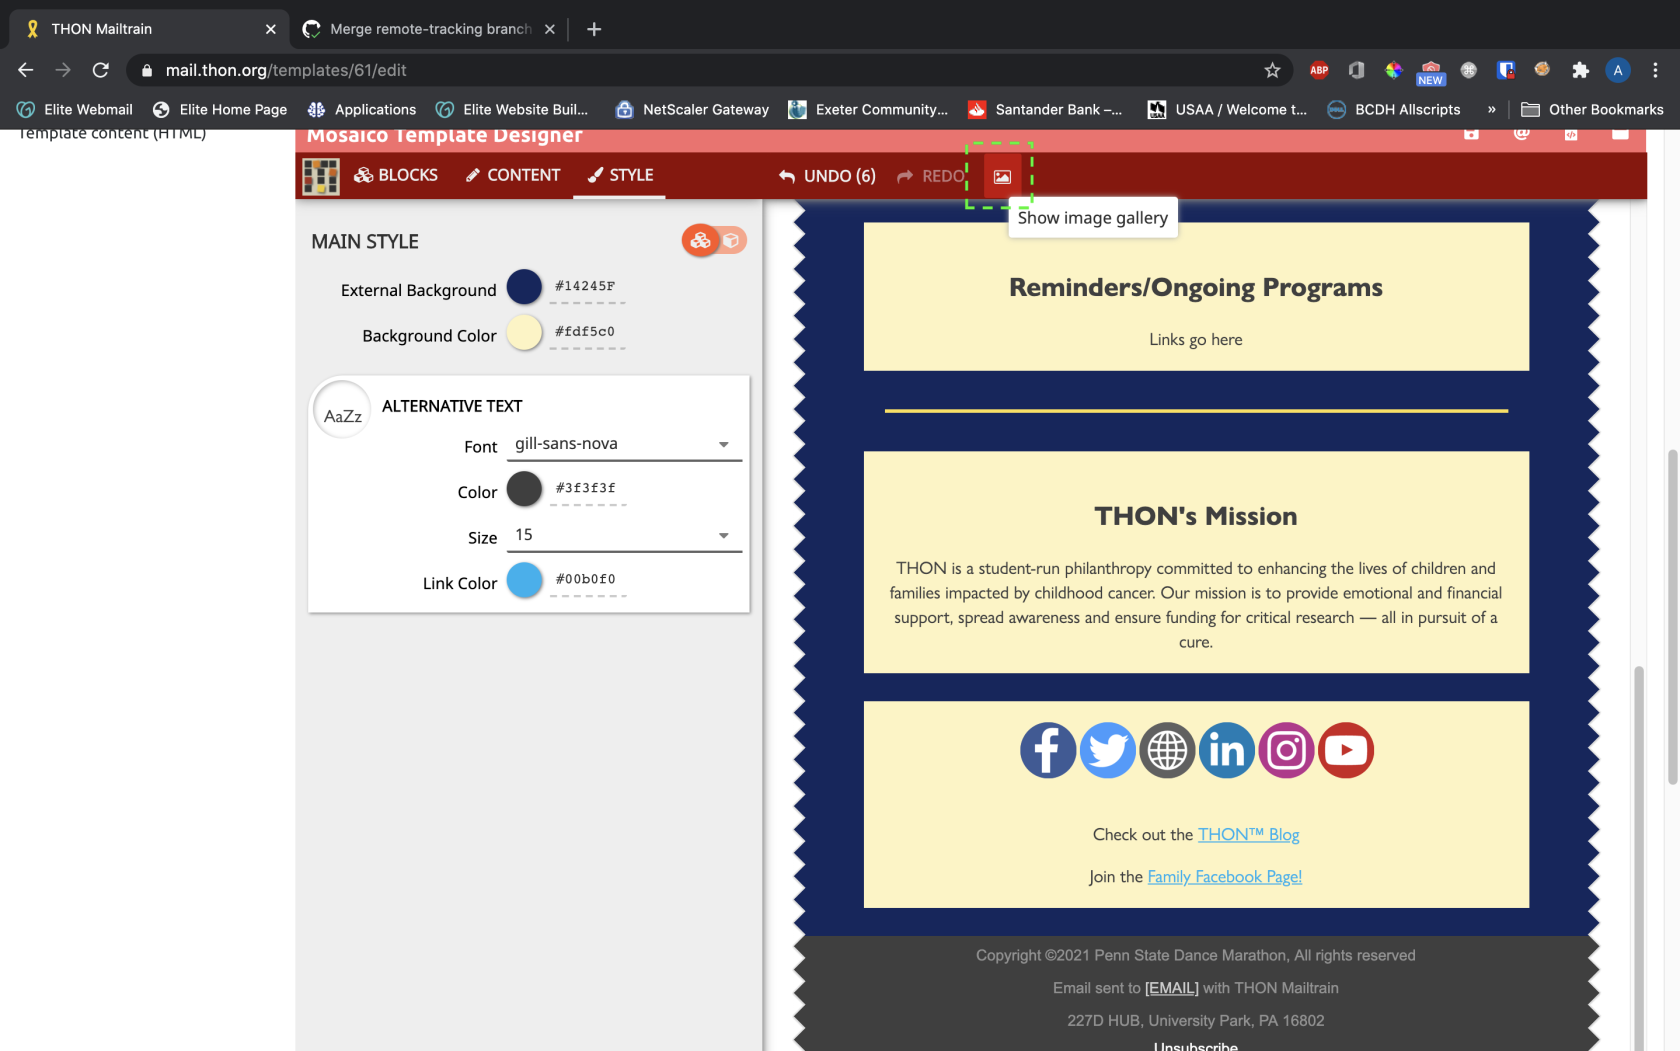The height and width of the screenshot is (1051, 1680).
Task: Select the STYLE tab
Action: coord(620,175)
